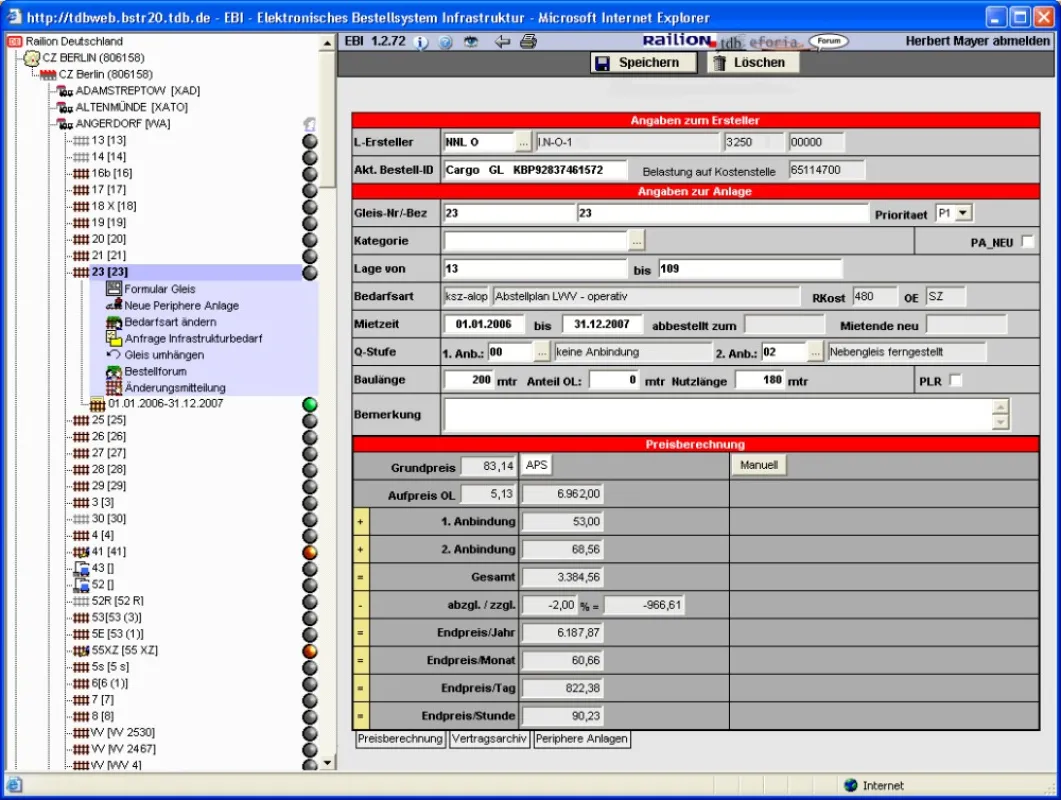1061x800 pixels.
Task: Click the station icon for ALTENMÜNDE [XATO]
Action: point(65,107)
